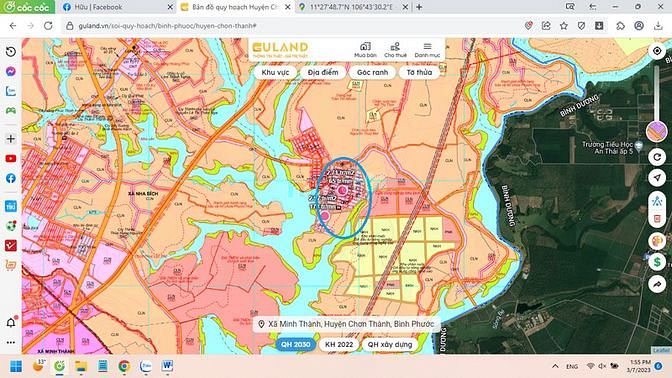Click the Góc ranh button
Viewport: 672px width, 378px height.
click(x=372, y=72)
